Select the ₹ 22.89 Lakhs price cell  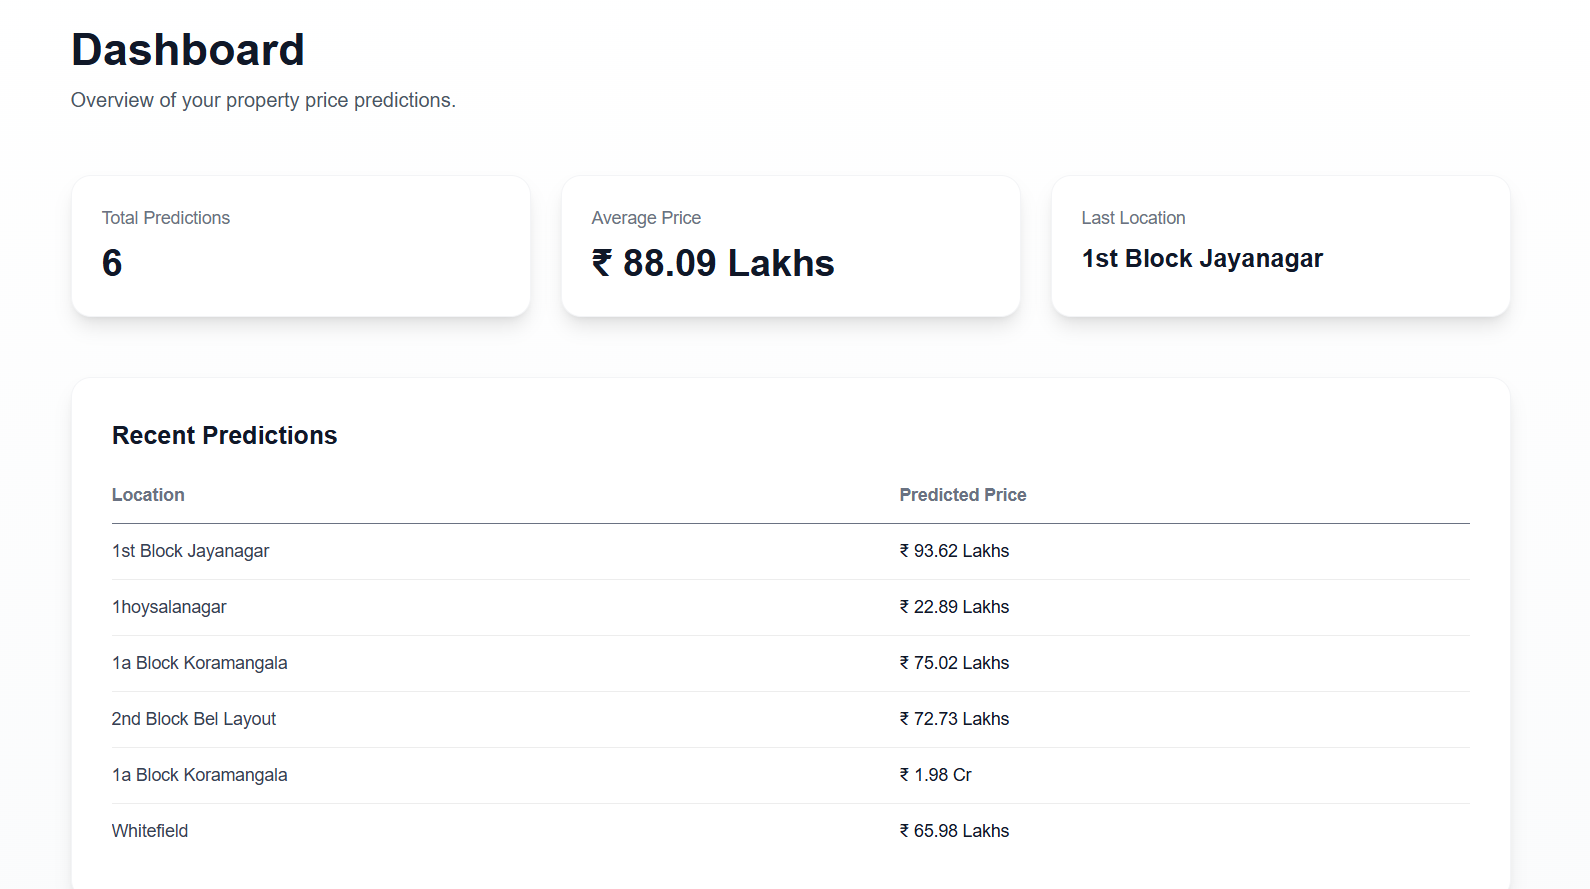954,607
